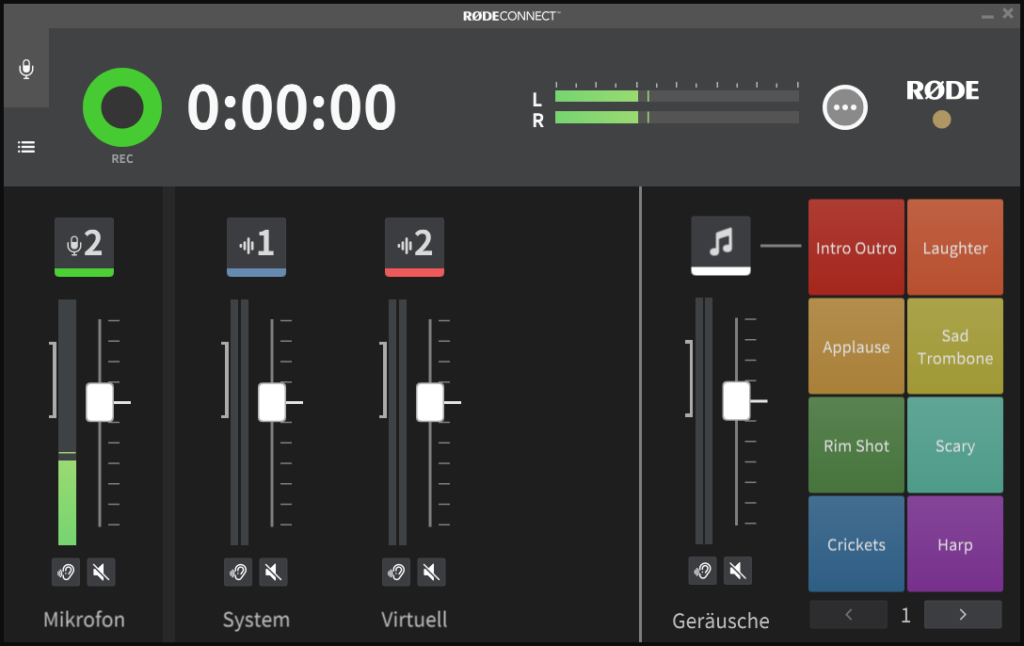Click the Virtuell fader handle
The height and width of the screenshot is (646, 1024).
click(430, 402)
